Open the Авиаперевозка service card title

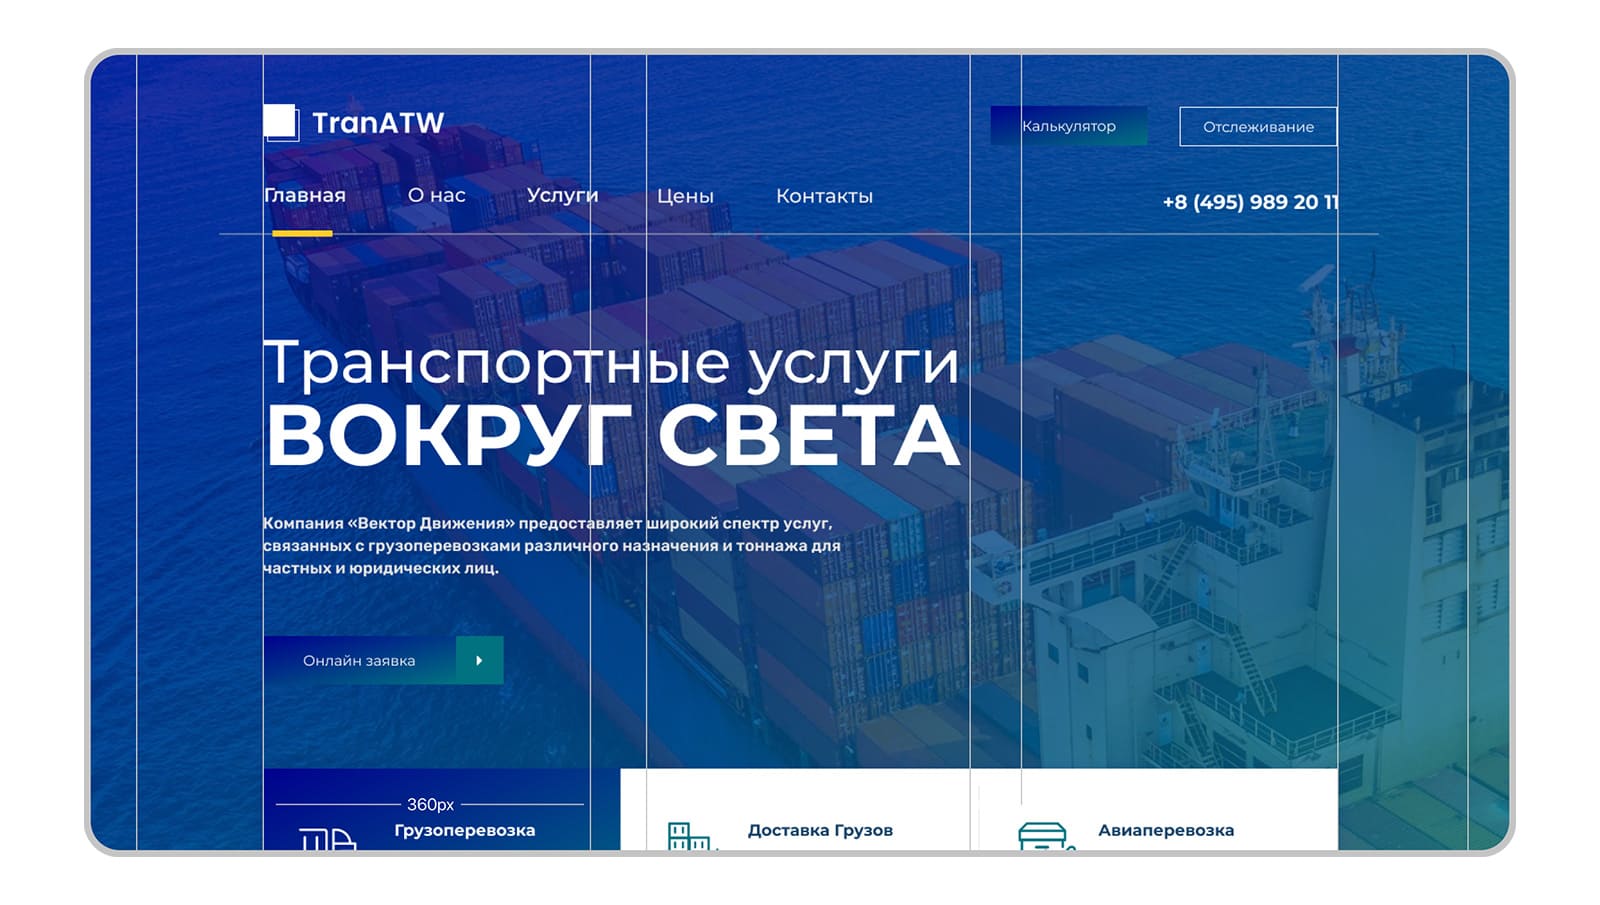pyautogui.click(x=1165, y=830)
